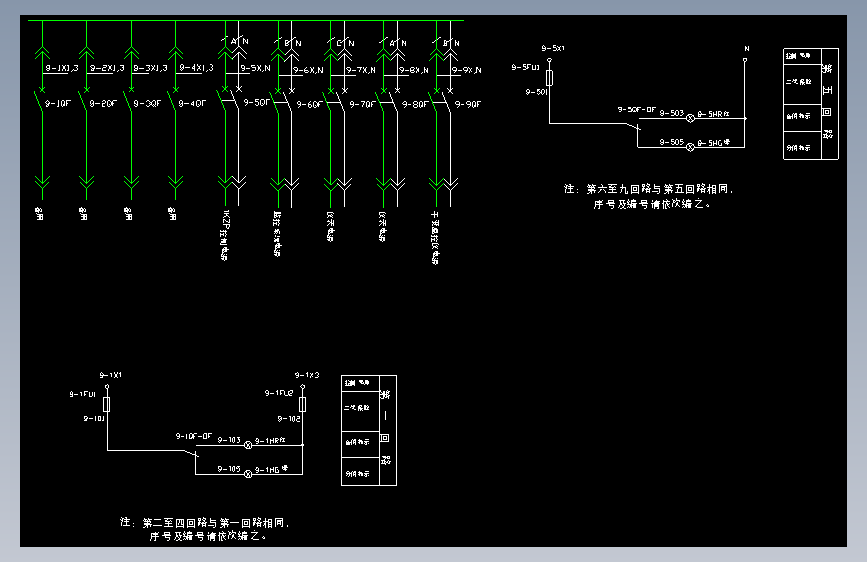Image resolution: width=867 pixels, height=562 pixels.
Task: Click the '9-505' wire number
Action: point(672,142)
